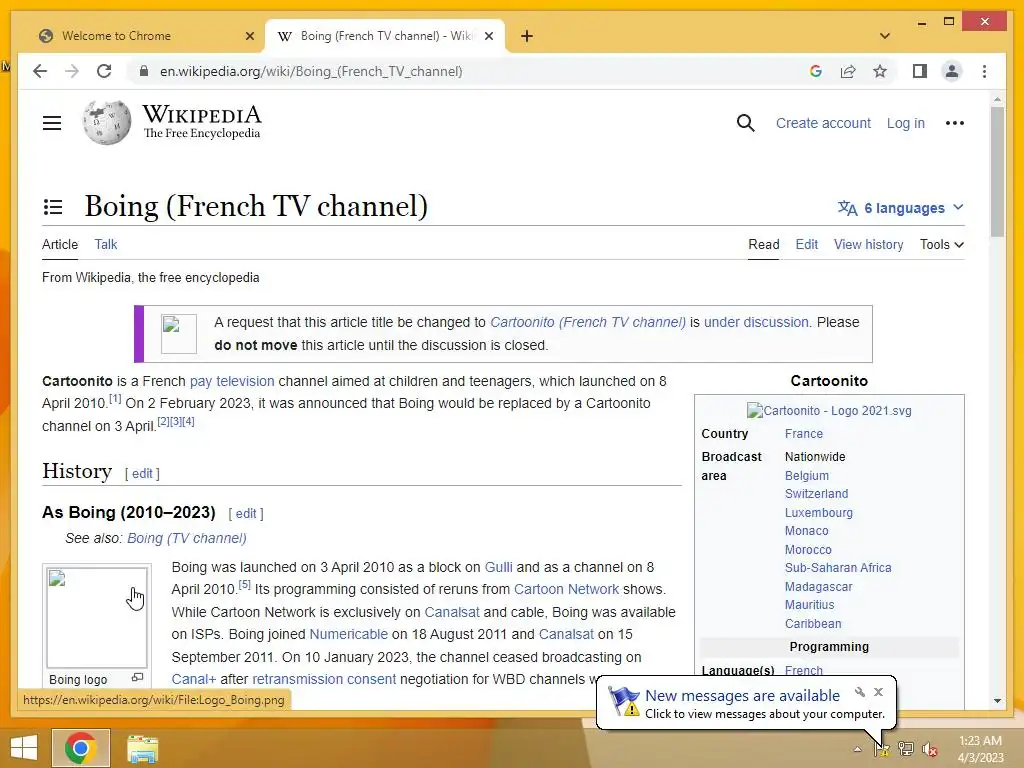The height and width of the screenshot is (768, 1024).
Task: Open the tab search chevron
Action: coord(885,36)
